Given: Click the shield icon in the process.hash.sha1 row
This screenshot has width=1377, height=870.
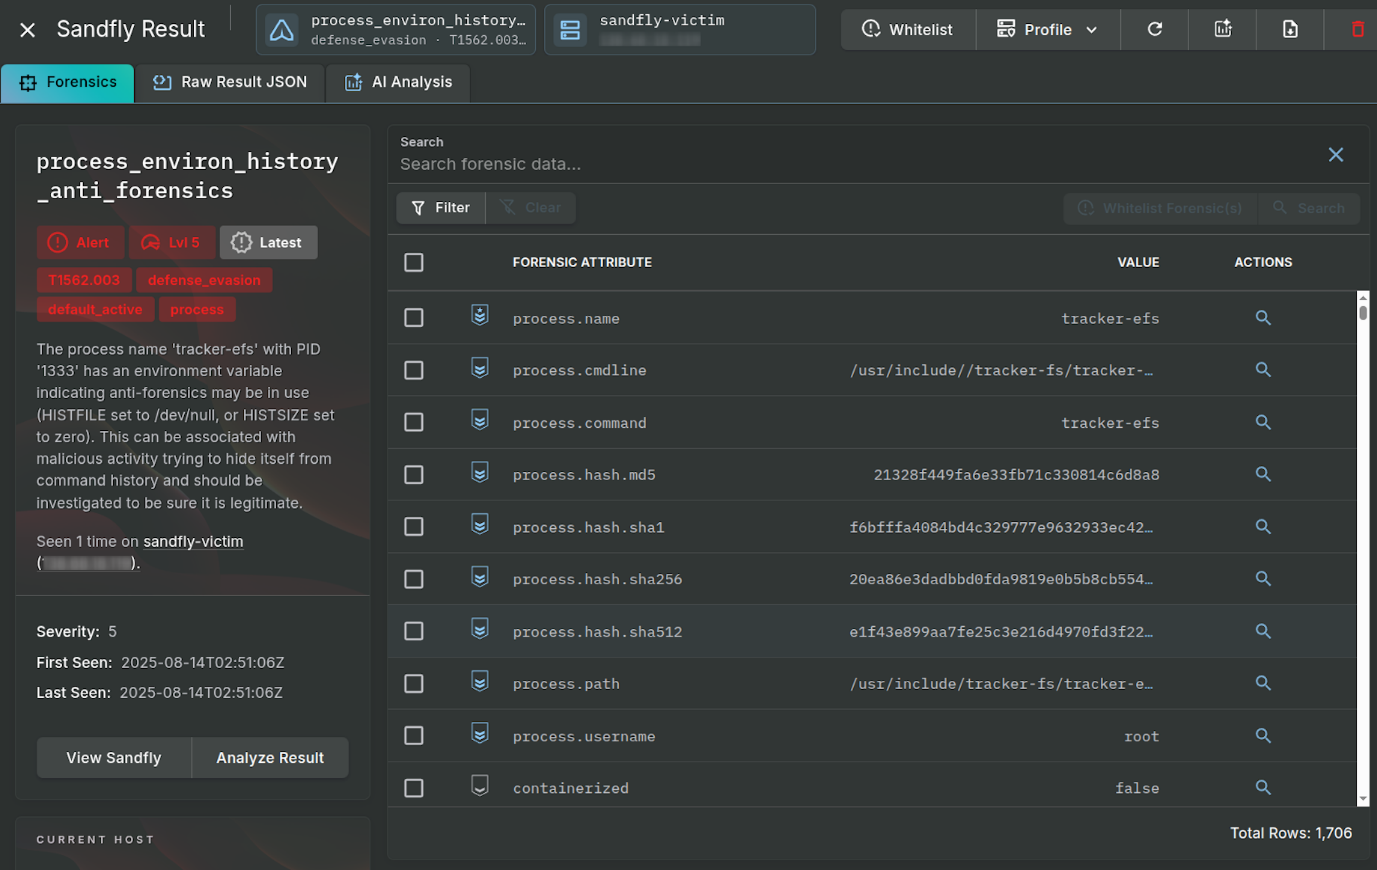Looking at the screenshot, I should (x=480, y=524).
